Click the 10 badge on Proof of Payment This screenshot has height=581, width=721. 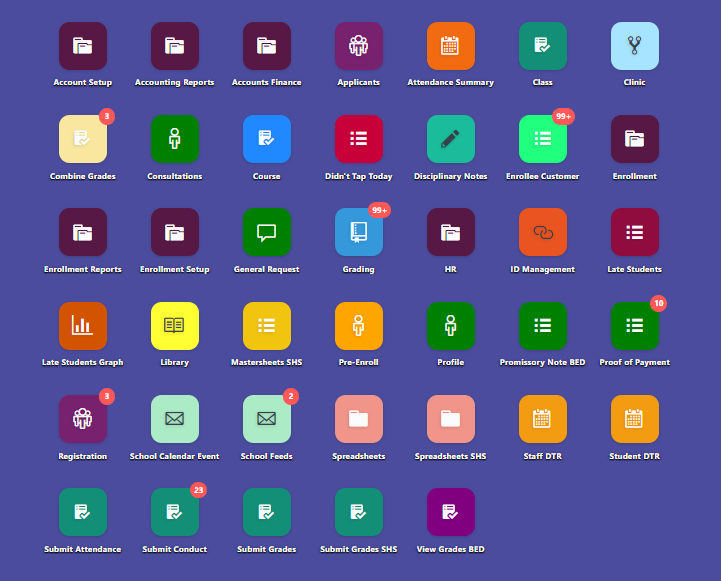658,303
